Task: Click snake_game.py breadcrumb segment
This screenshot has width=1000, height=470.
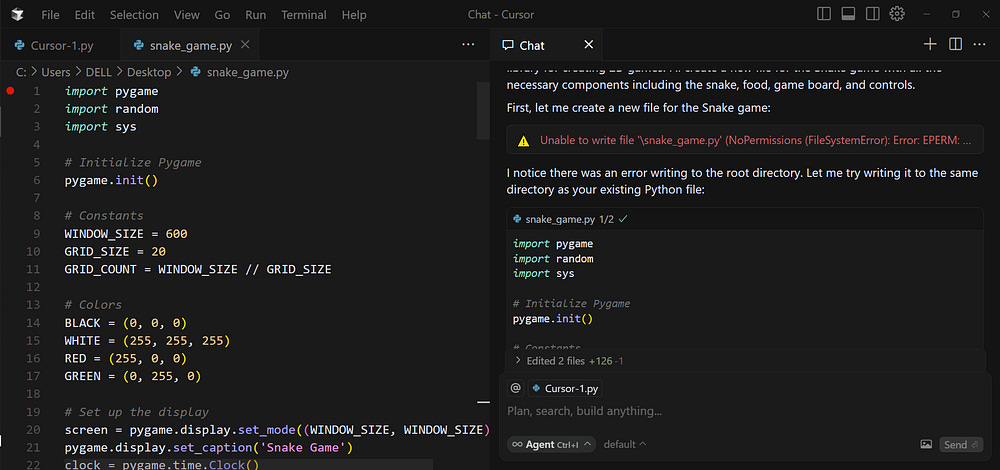Action: point(247,72)
